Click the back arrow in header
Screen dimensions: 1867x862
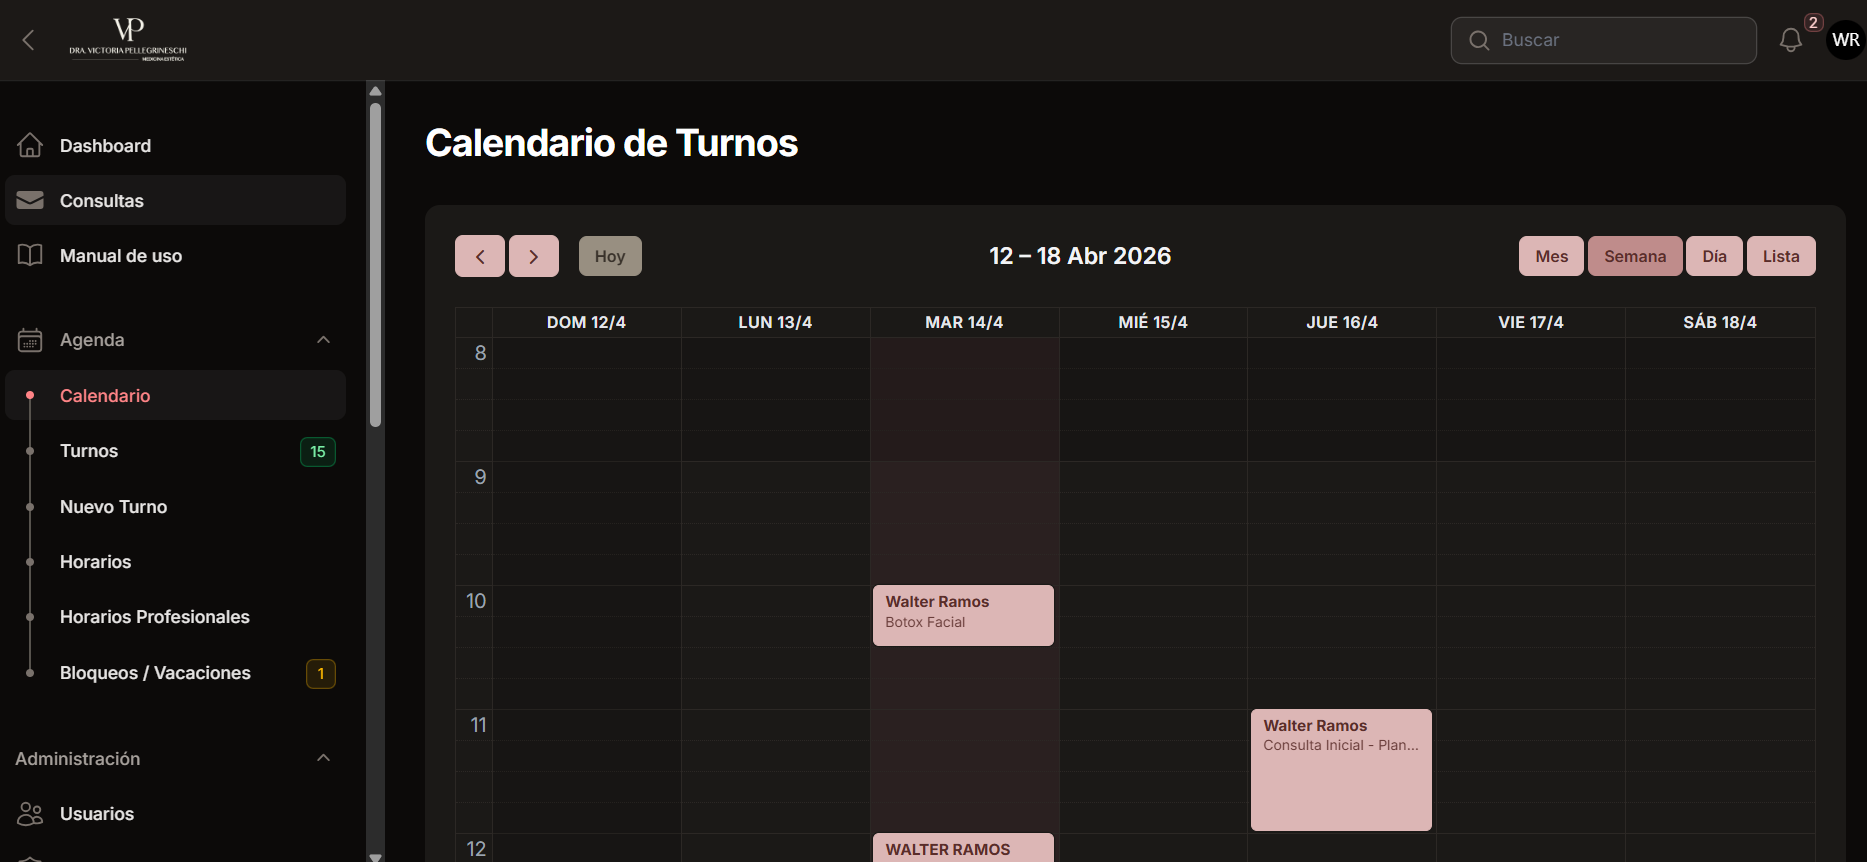point(28,40)
